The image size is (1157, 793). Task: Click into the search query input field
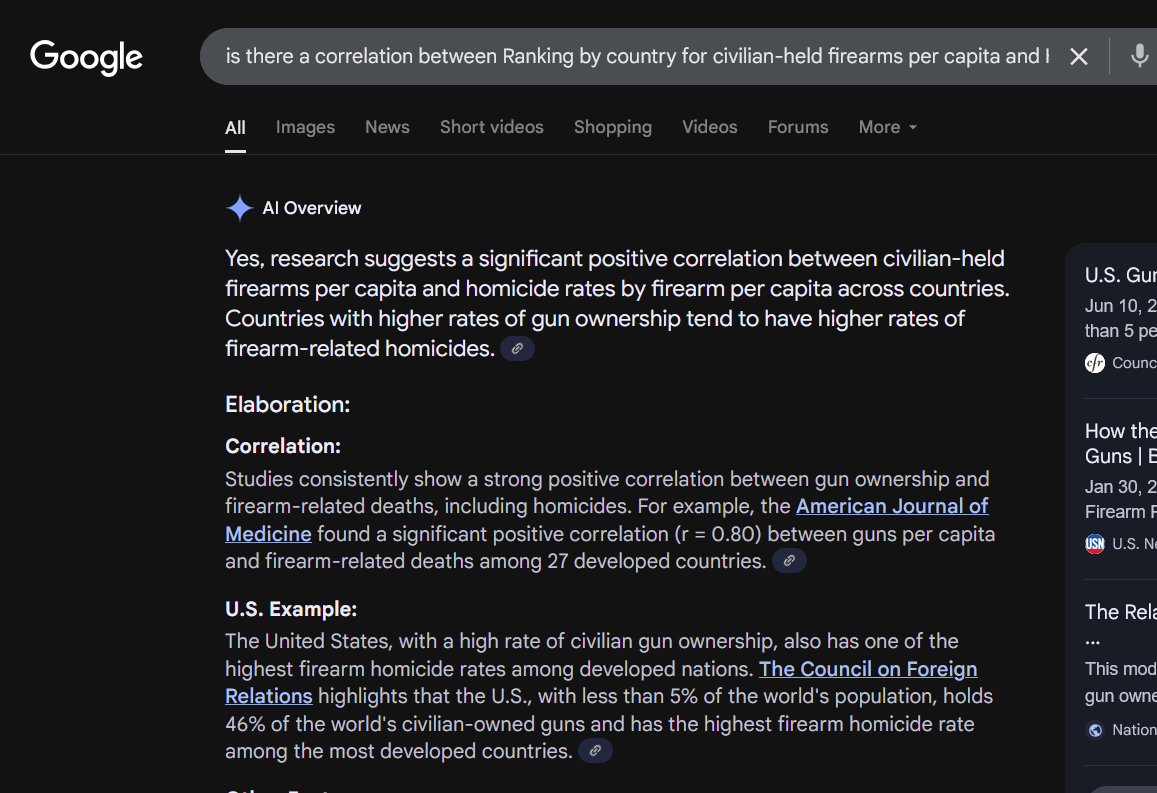[637, 56]
